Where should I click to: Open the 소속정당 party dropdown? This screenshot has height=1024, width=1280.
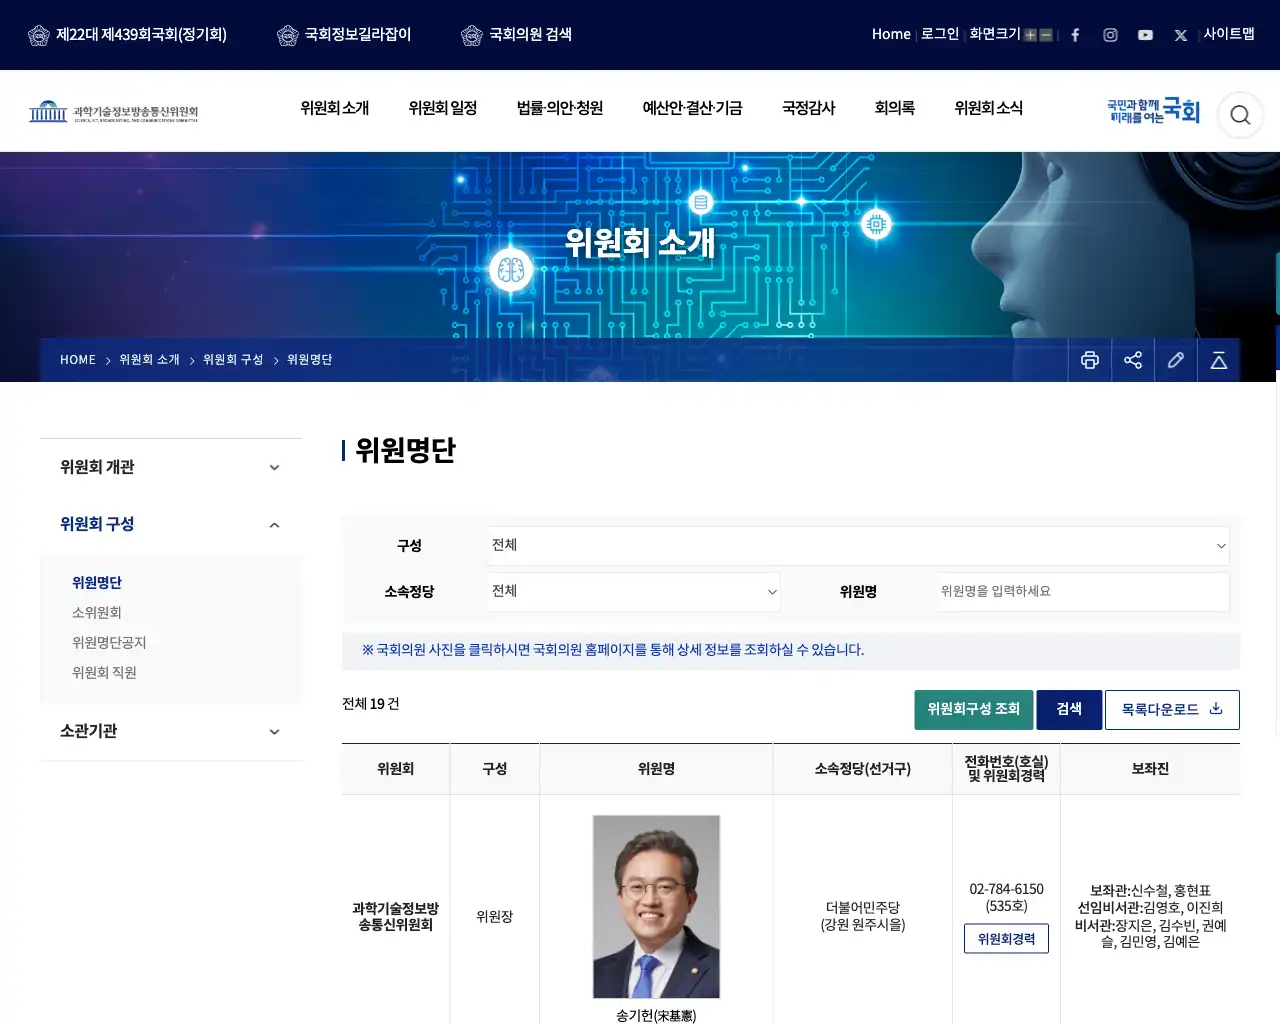[634, 592]
